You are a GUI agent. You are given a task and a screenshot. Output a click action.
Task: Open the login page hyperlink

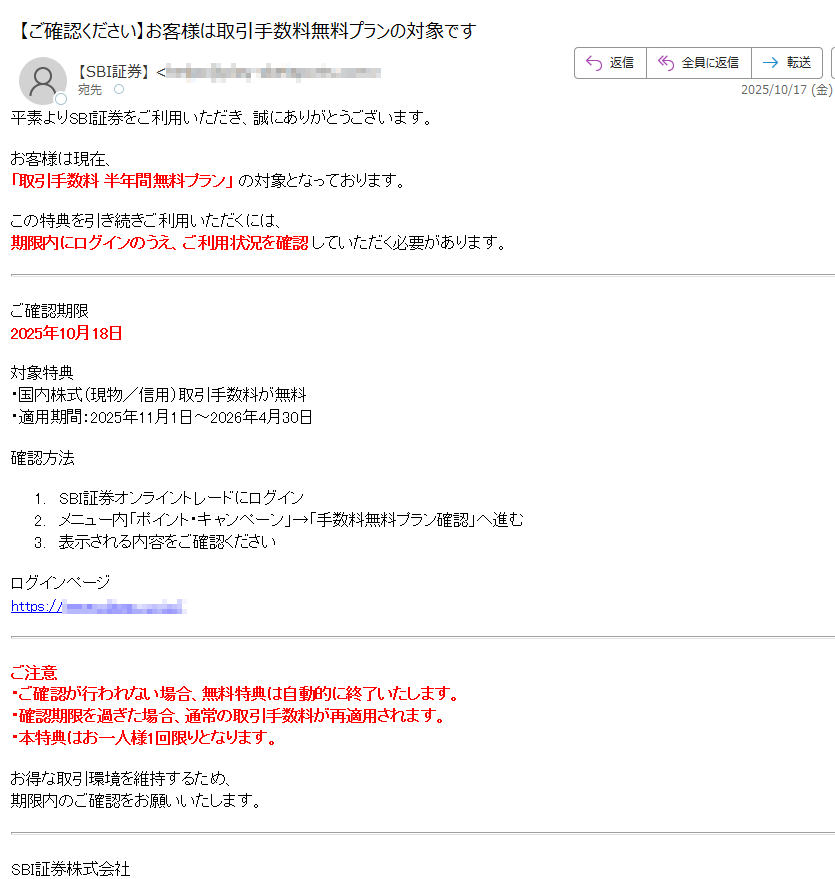coord(95,606)
